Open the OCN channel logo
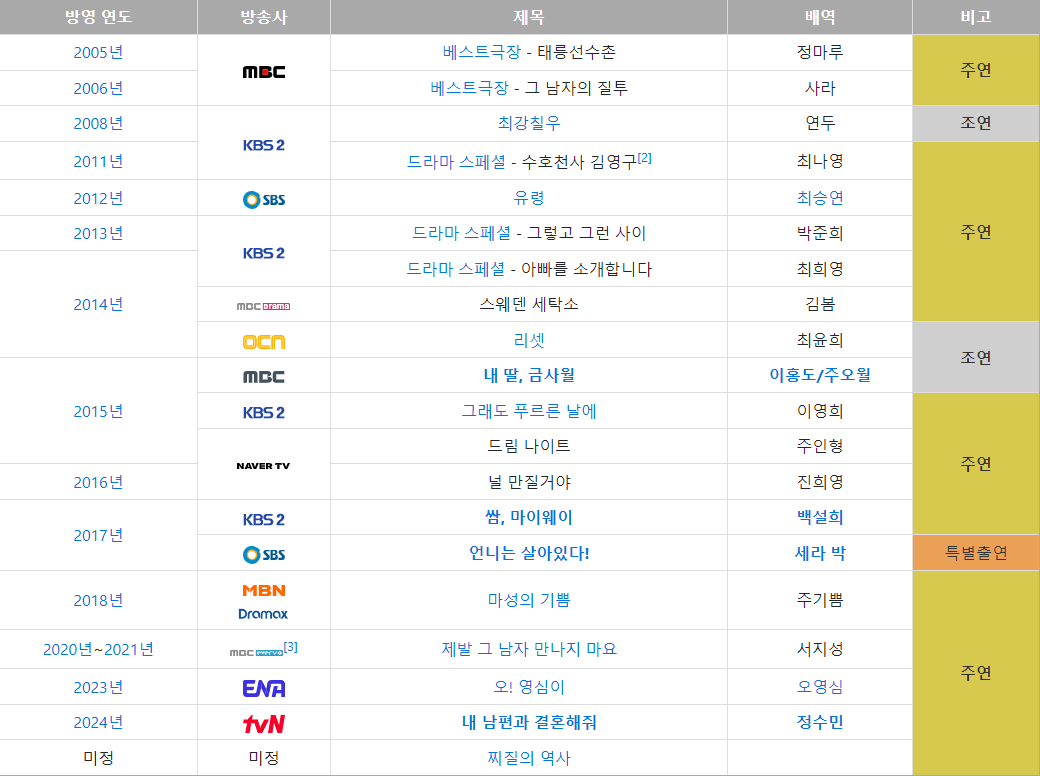1040x776 pixels. click(x=265, y=340)
